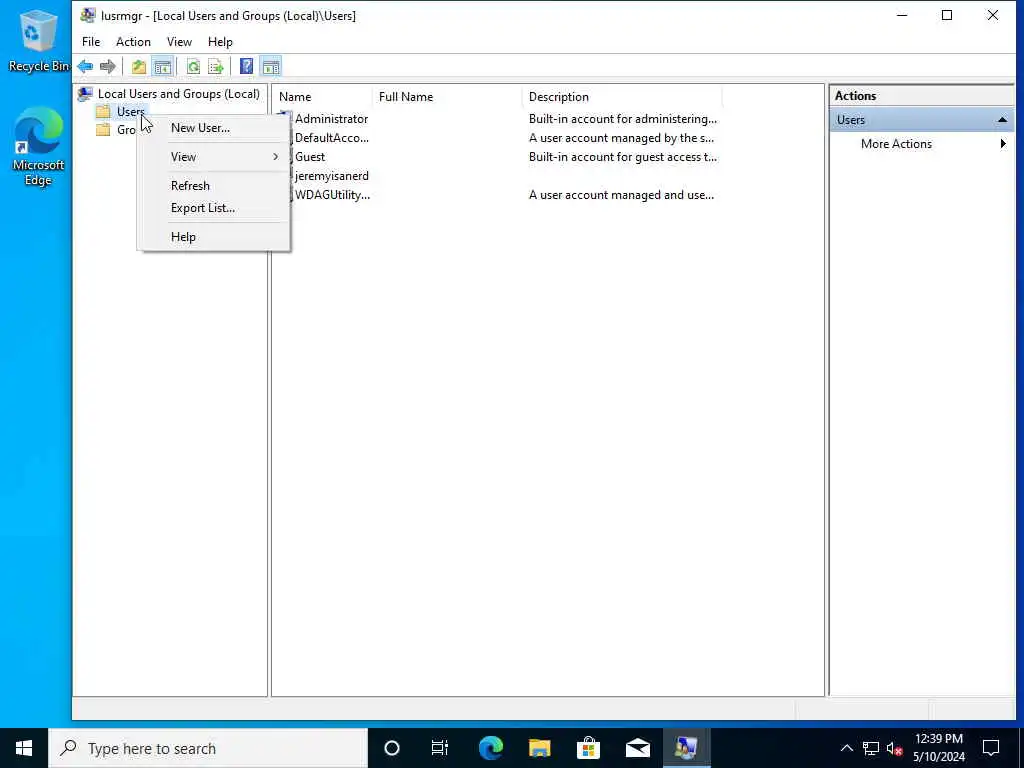Toggle Show/Hide Console Tree toolbar icon
The height and width of the screenshot is (768, 1024).
pos(163,67)
